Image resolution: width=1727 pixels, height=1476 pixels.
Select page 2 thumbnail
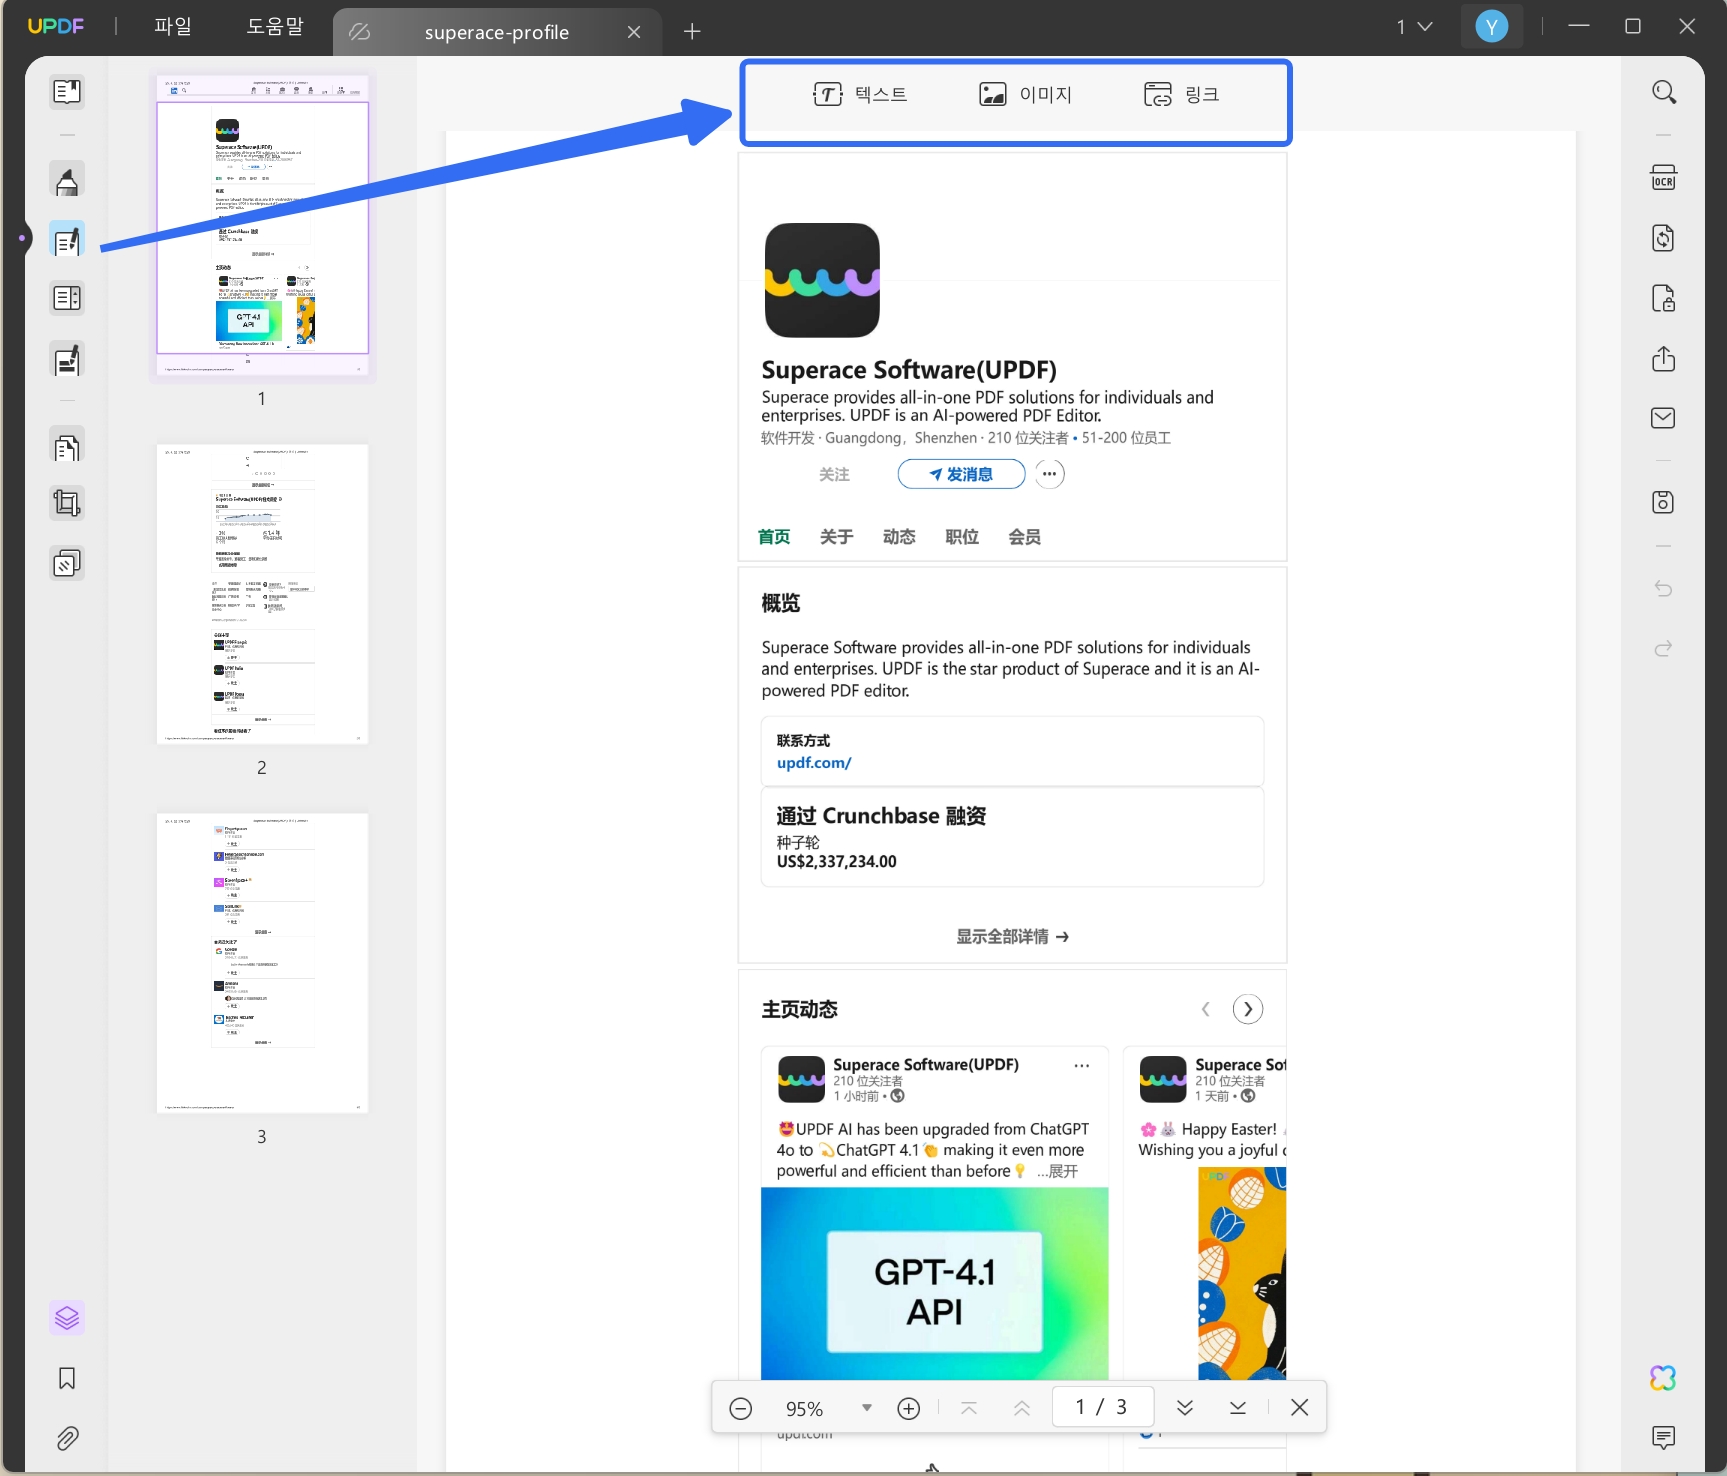point(263,594)
